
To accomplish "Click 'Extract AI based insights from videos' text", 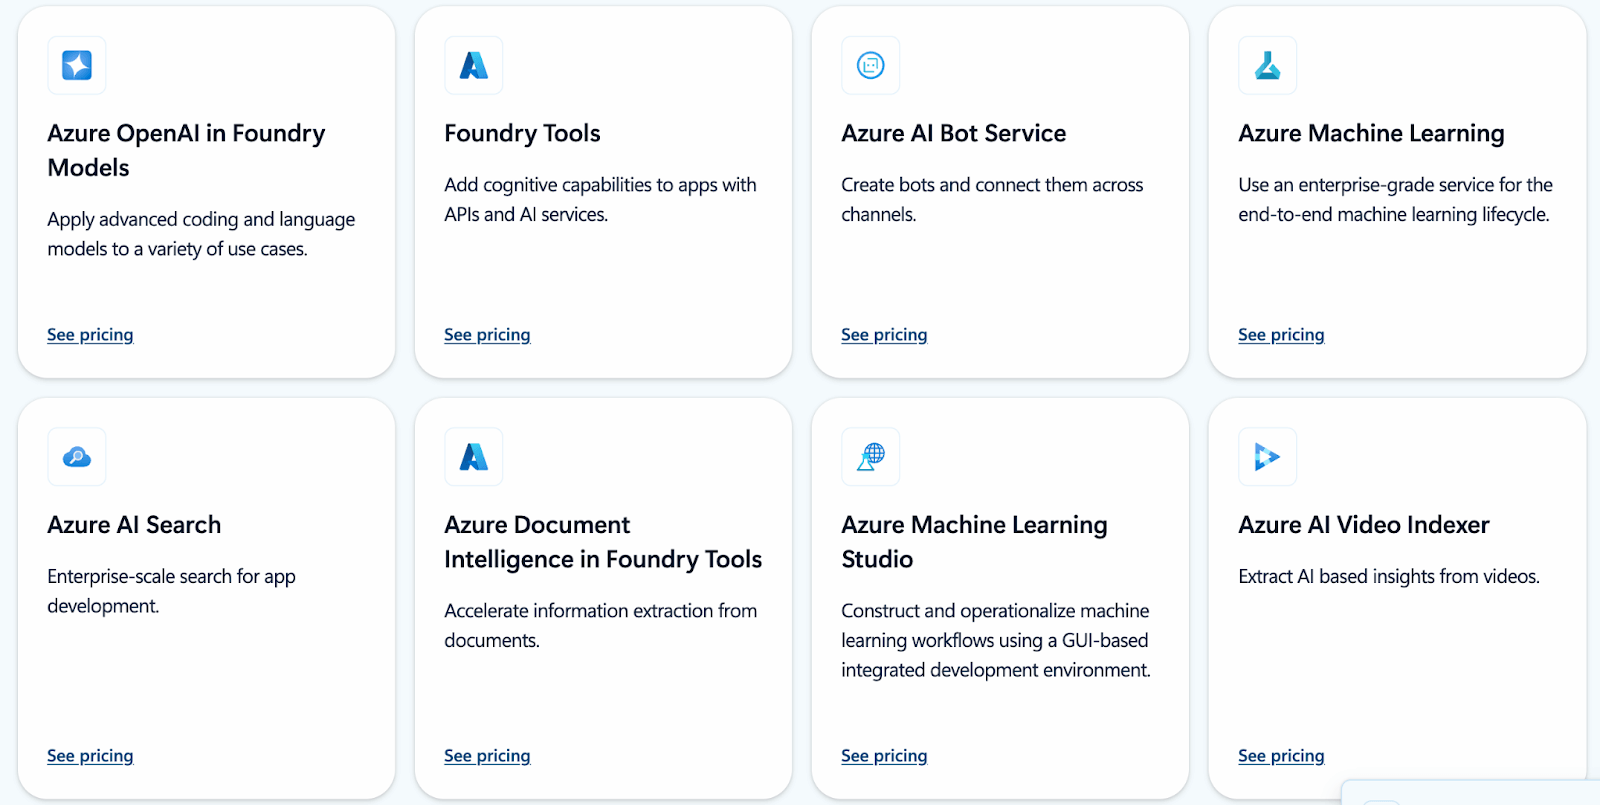I will [1389, 577].
